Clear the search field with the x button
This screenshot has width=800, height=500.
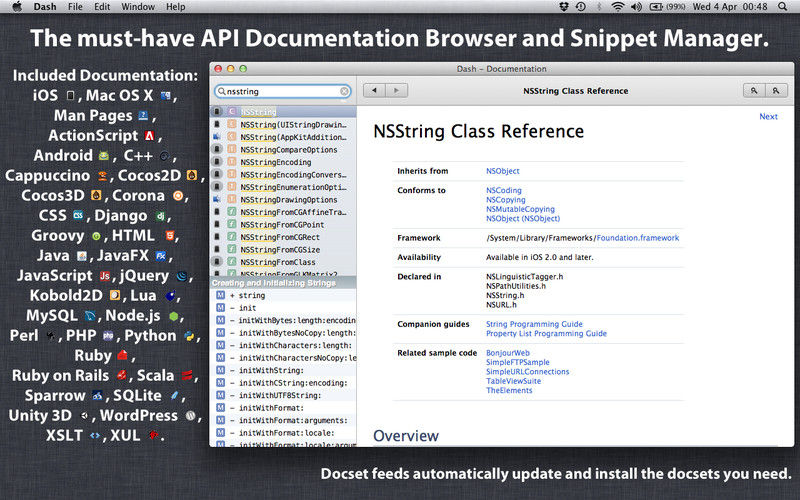[x=344, y=91]
